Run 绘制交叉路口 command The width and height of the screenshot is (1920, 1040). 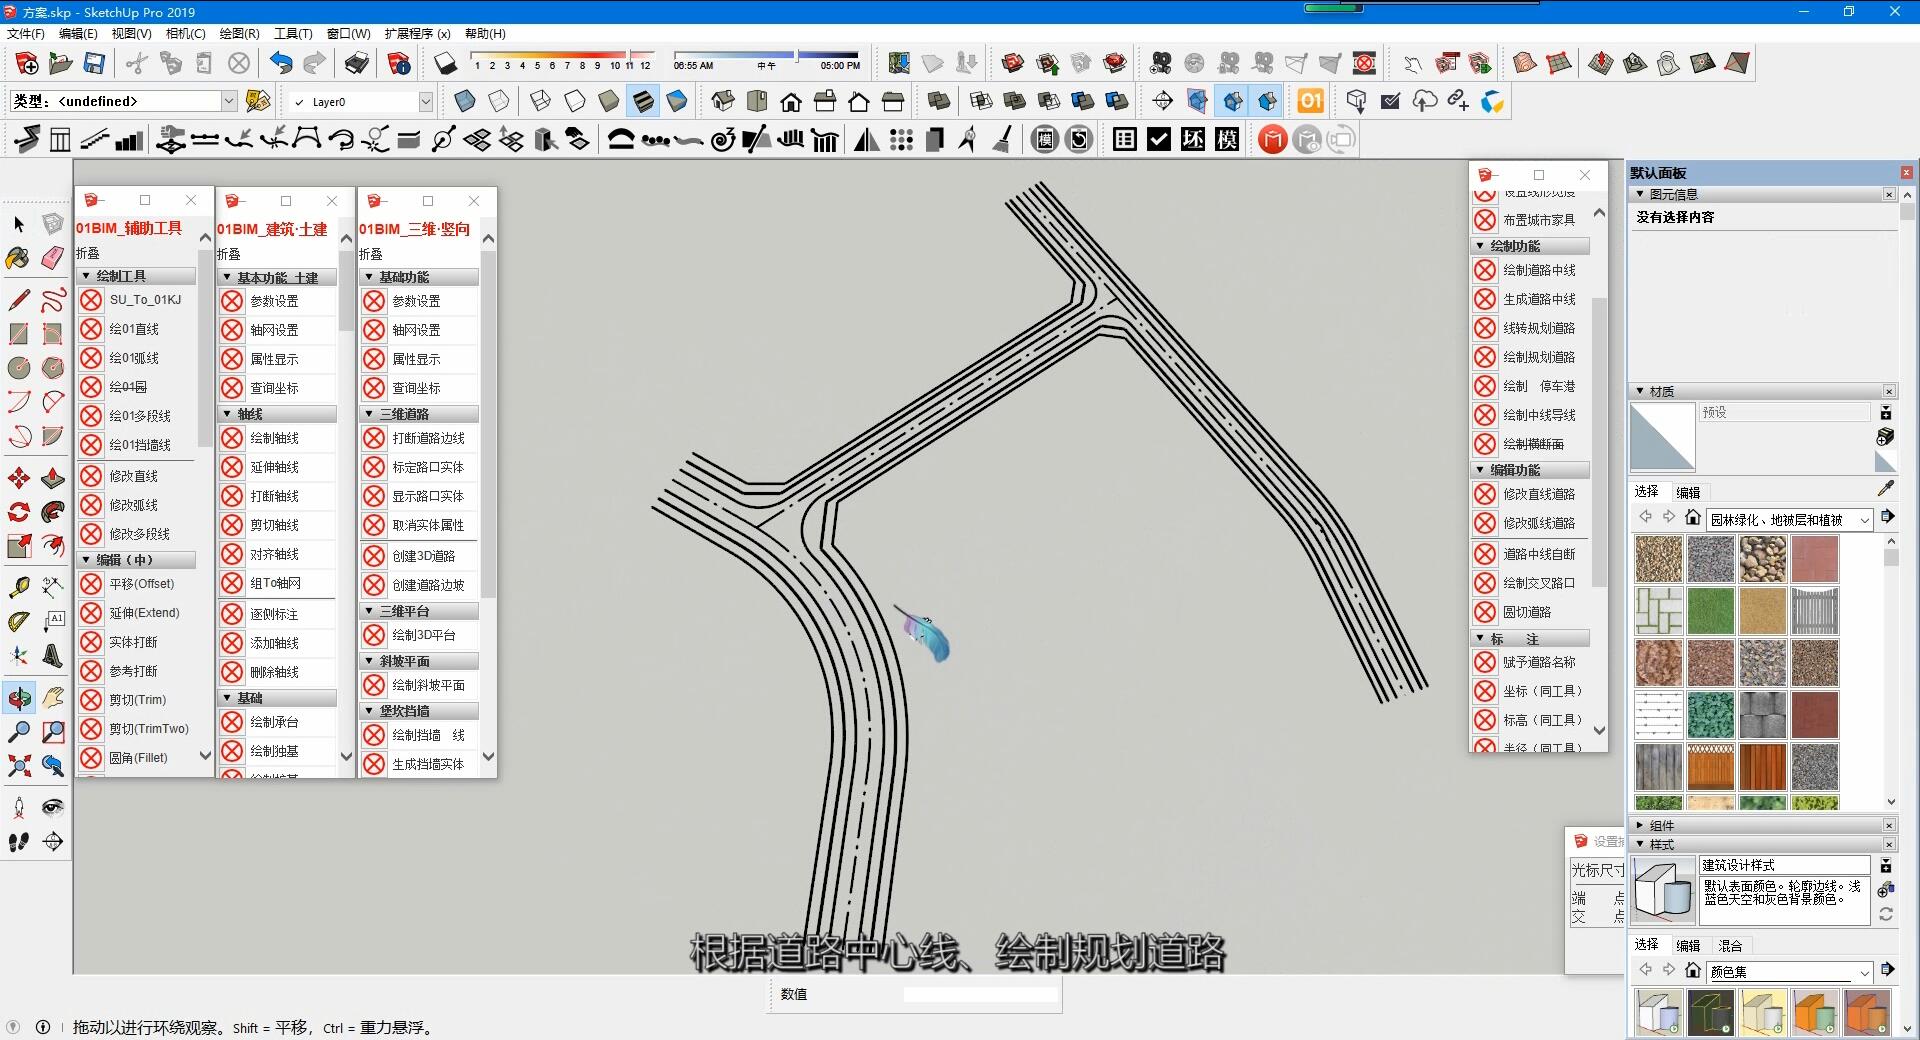pyautogui.click(x=1539, y=583)
